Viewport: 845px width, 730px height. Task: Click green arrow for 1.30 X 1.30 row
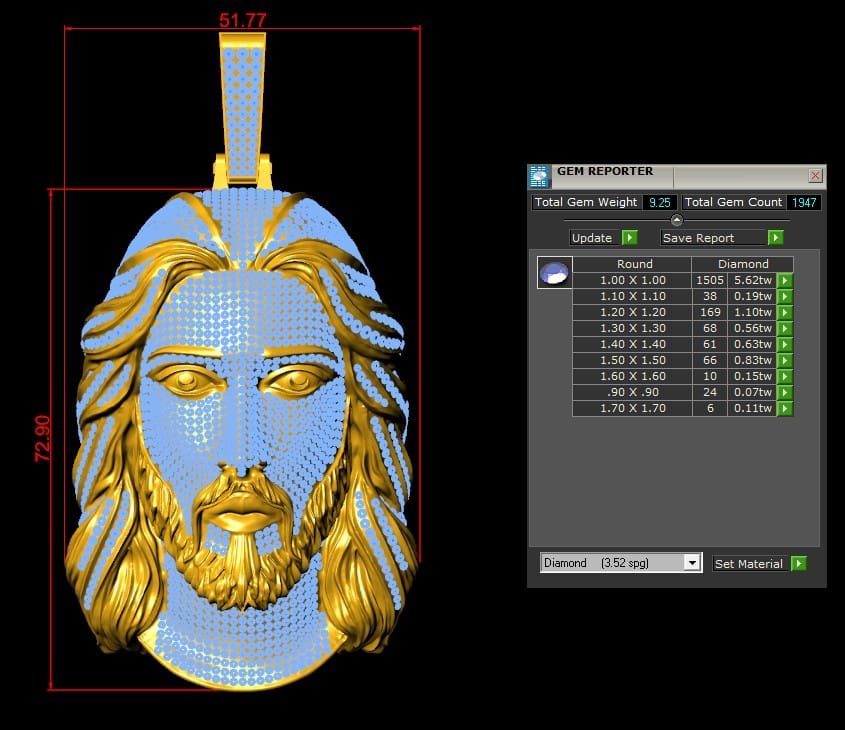(x=785, y=329)
